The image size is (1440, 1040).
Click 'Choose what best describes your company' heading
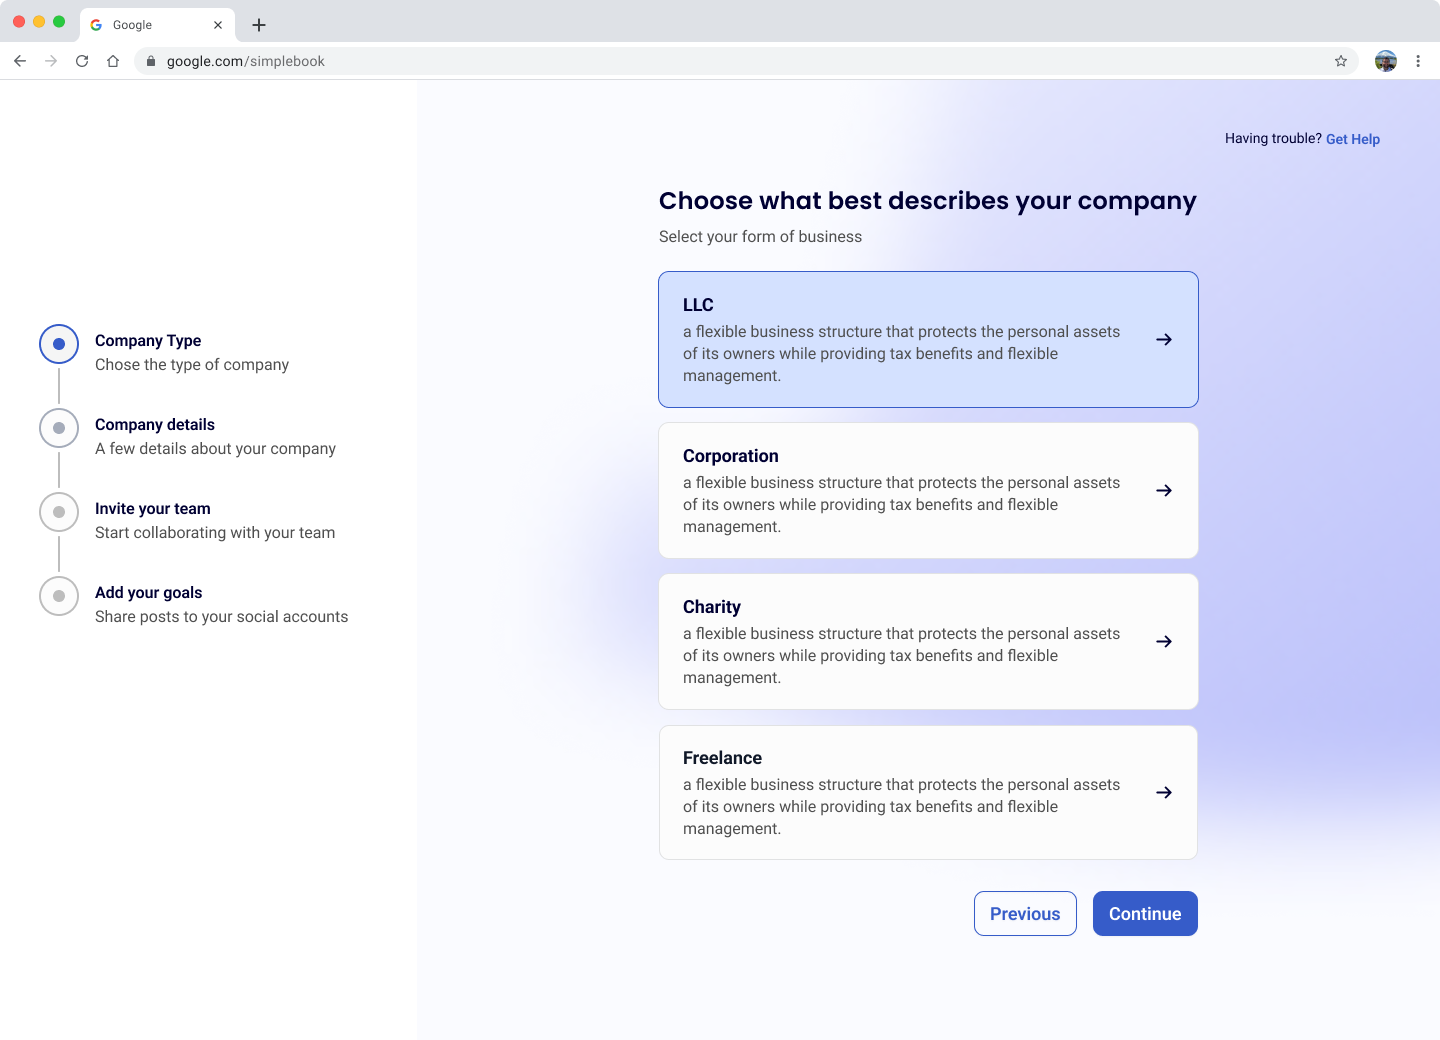coord(928,201)
